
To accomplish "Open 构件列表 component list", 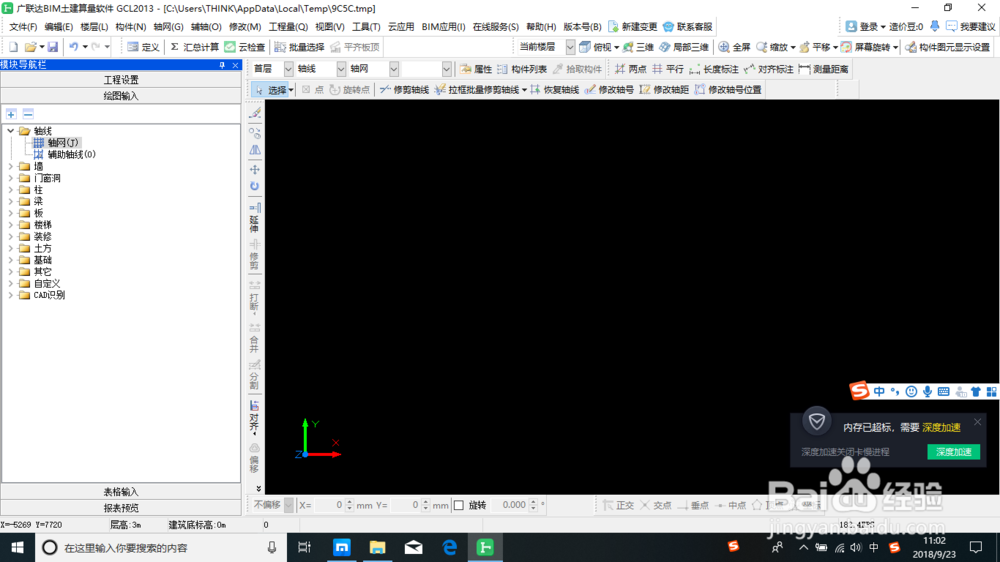I will pos(522,70).
